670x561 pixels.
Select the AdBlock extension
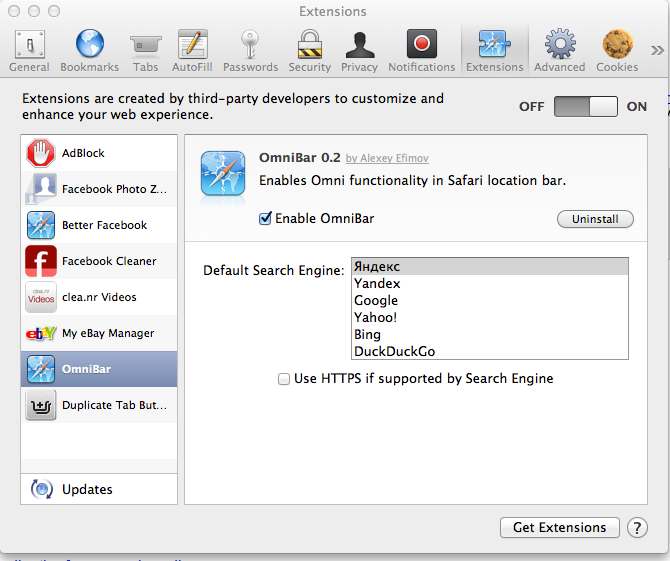(99, 153)
